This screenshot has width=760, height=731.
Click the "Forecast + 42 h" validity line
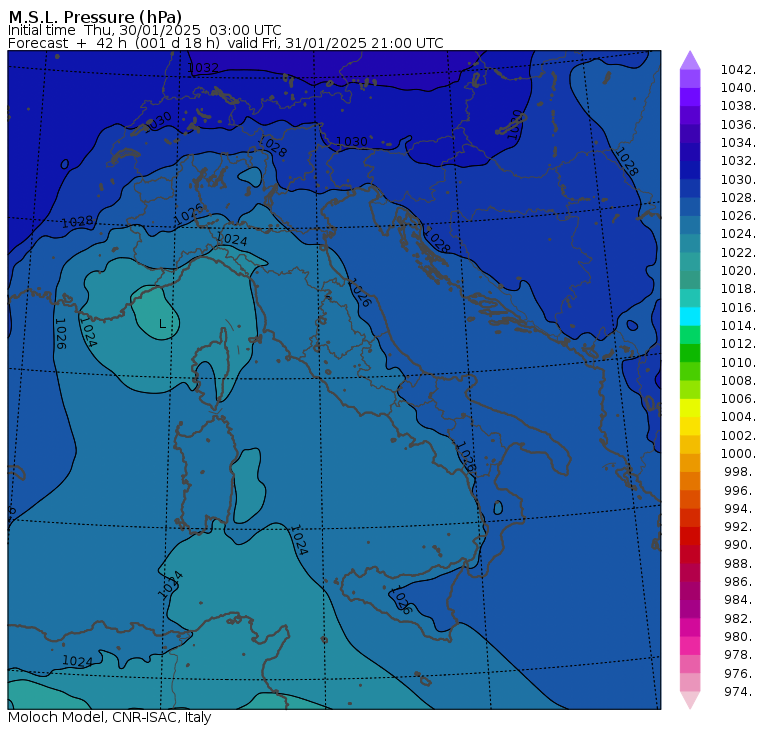(225, 43)
